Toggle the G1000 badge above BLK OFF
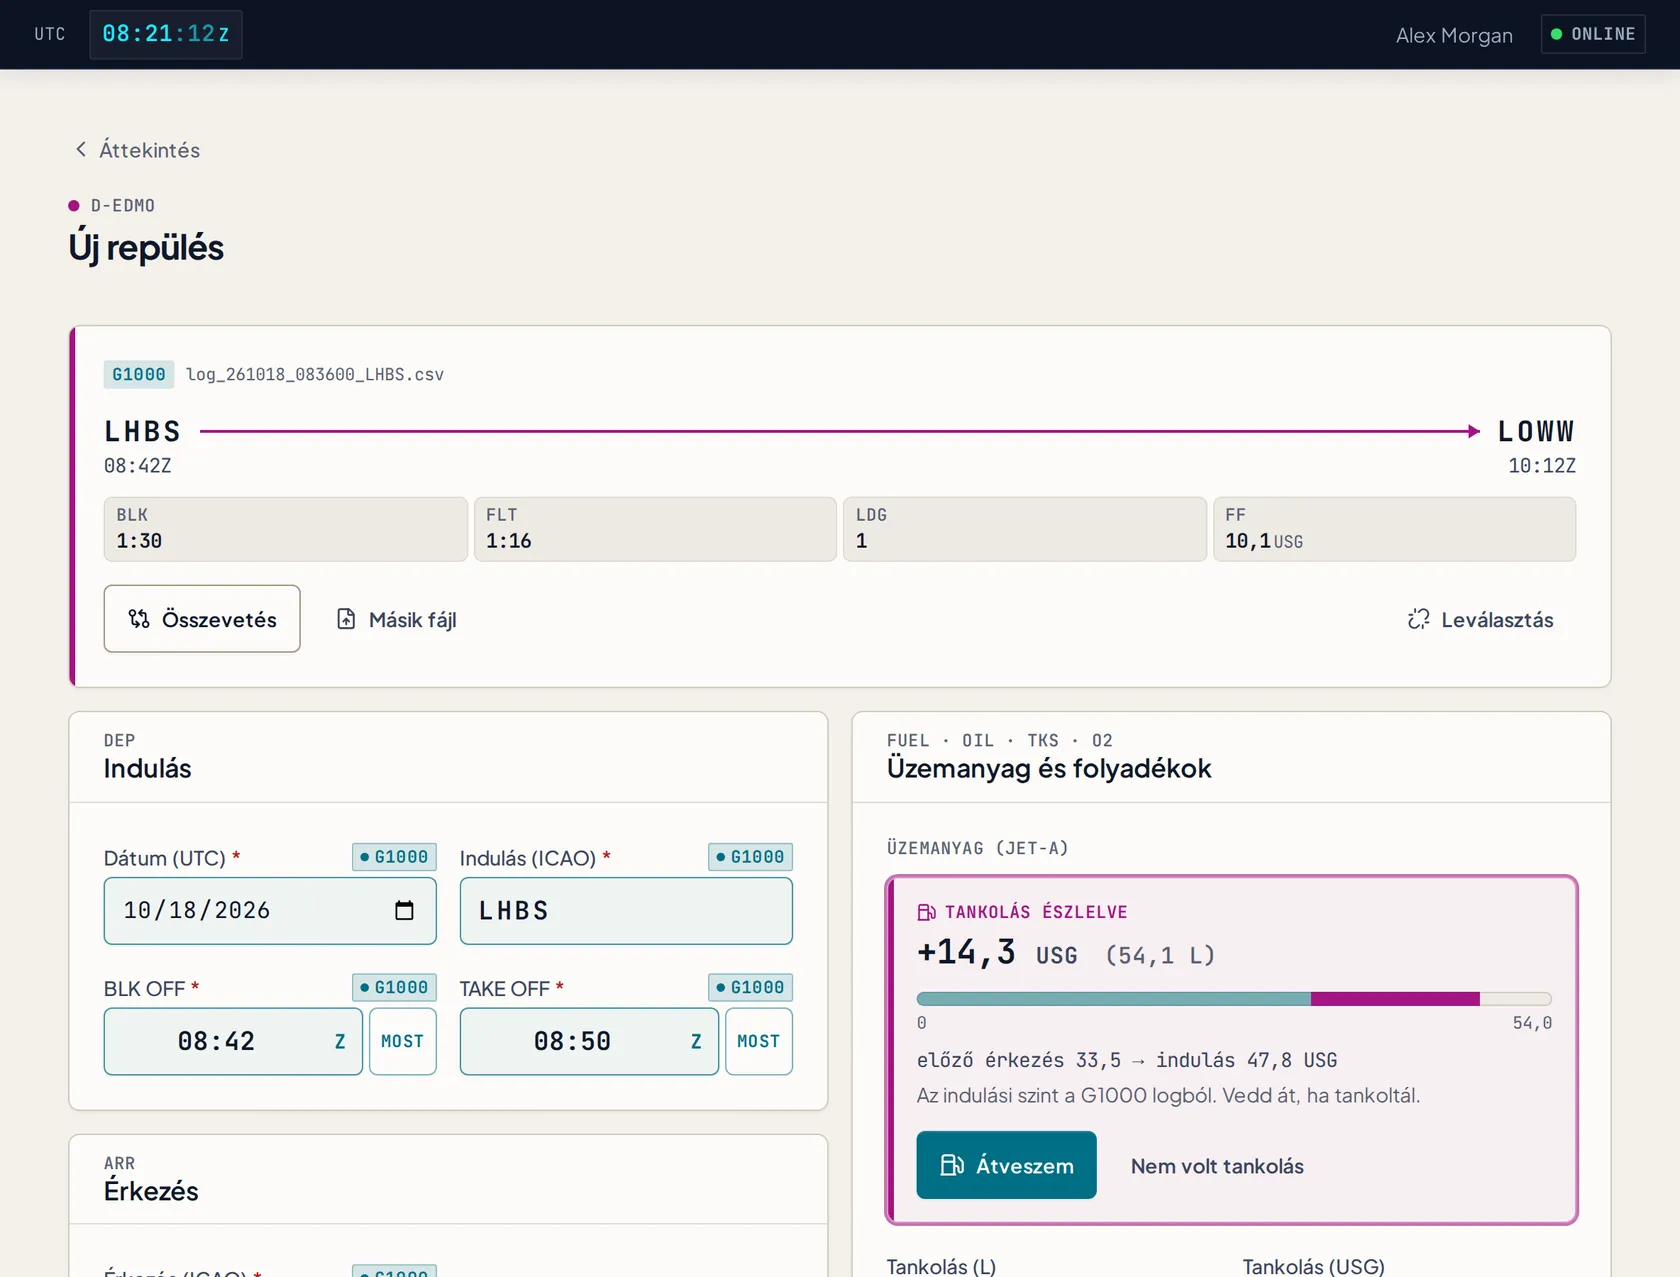Image resolution: width=1680 pixels, height=1277 pixels. click(x=394, y=987)
